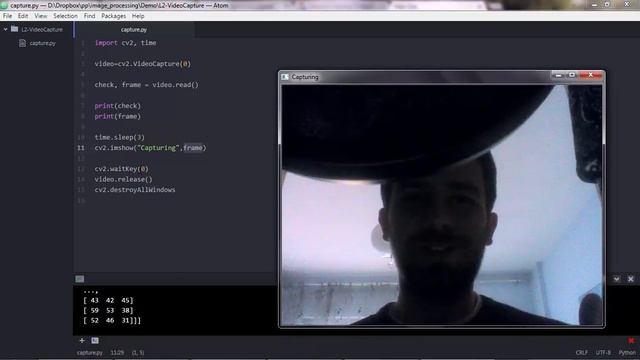Click the 'import cv2, time' code line
The image size is (640, 360).
pyautogui.click(x=125, y=43)
